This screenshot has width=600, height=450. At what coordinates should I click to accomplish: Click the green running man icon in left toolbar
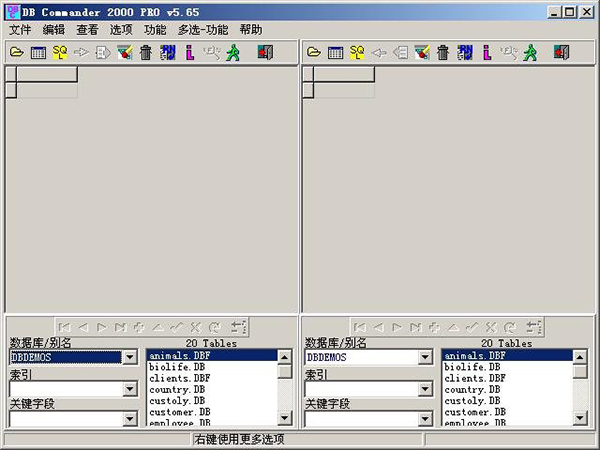click(233, 52)
